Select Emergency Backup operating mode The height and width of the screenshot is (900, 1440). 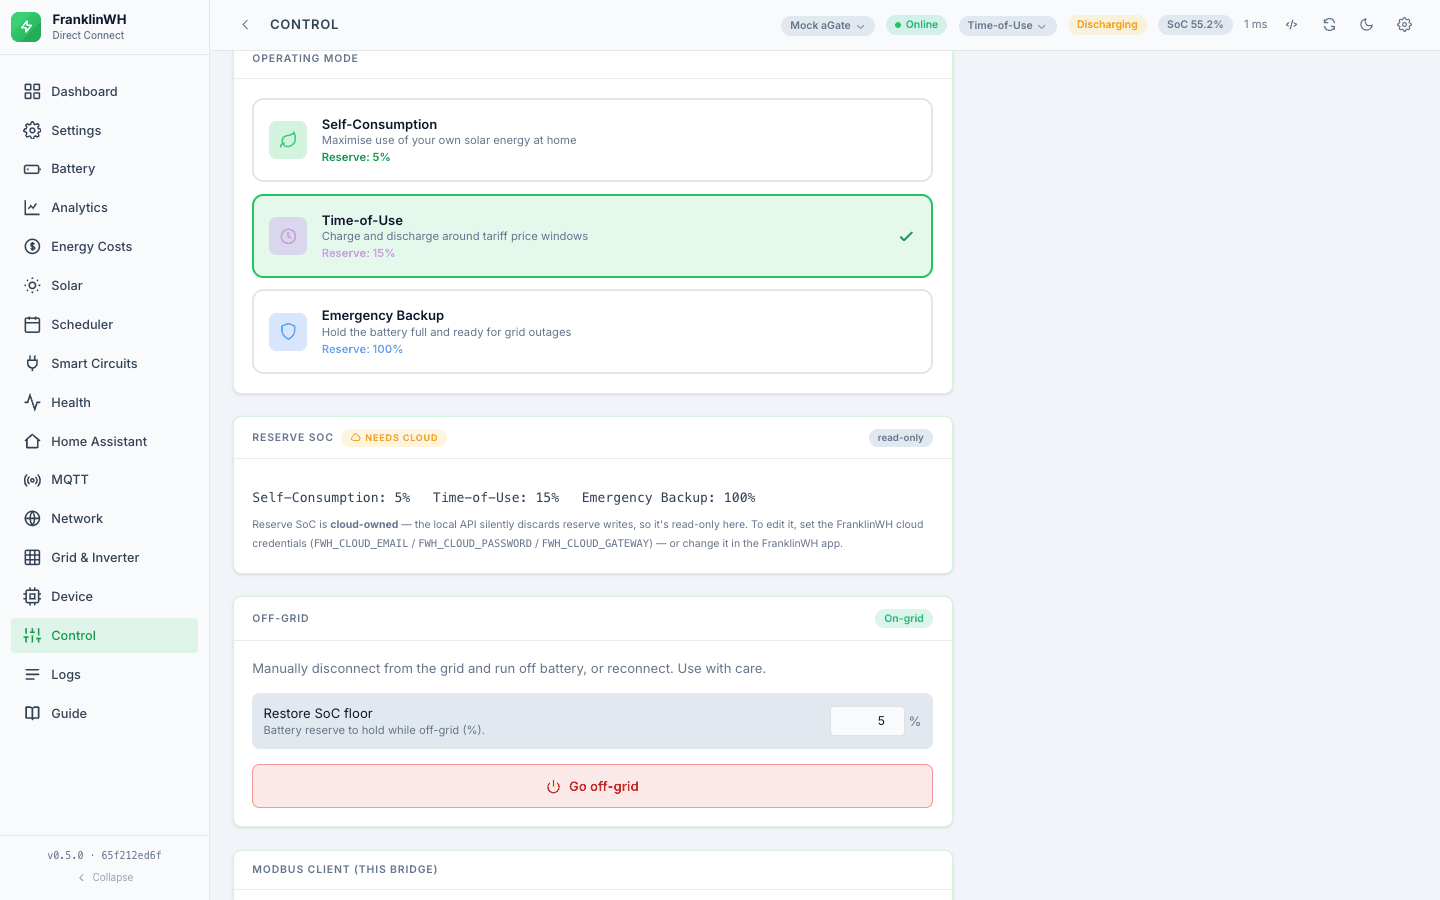(592, 332)
